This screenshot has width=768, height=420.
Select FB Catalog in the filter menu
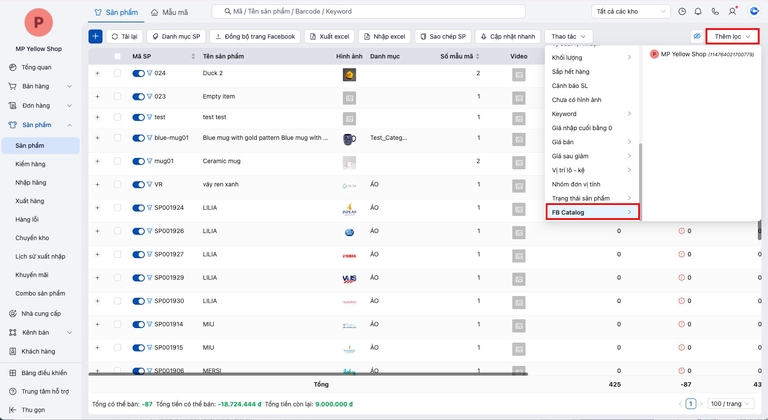click(591, 212)
